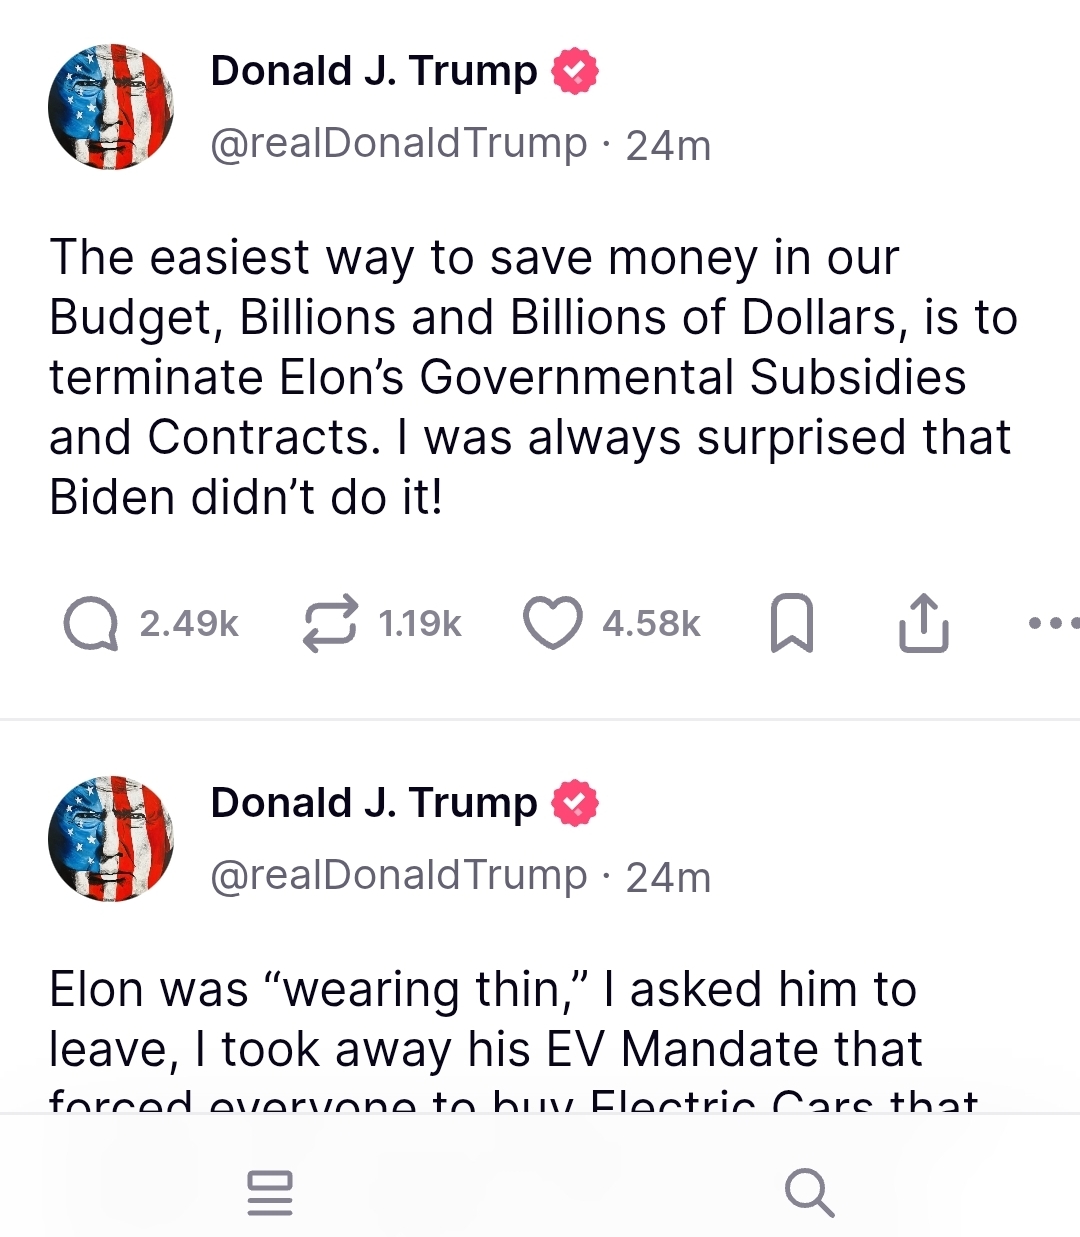
Task: Open the three-dot more options menu
Action: click(1054, 623)
